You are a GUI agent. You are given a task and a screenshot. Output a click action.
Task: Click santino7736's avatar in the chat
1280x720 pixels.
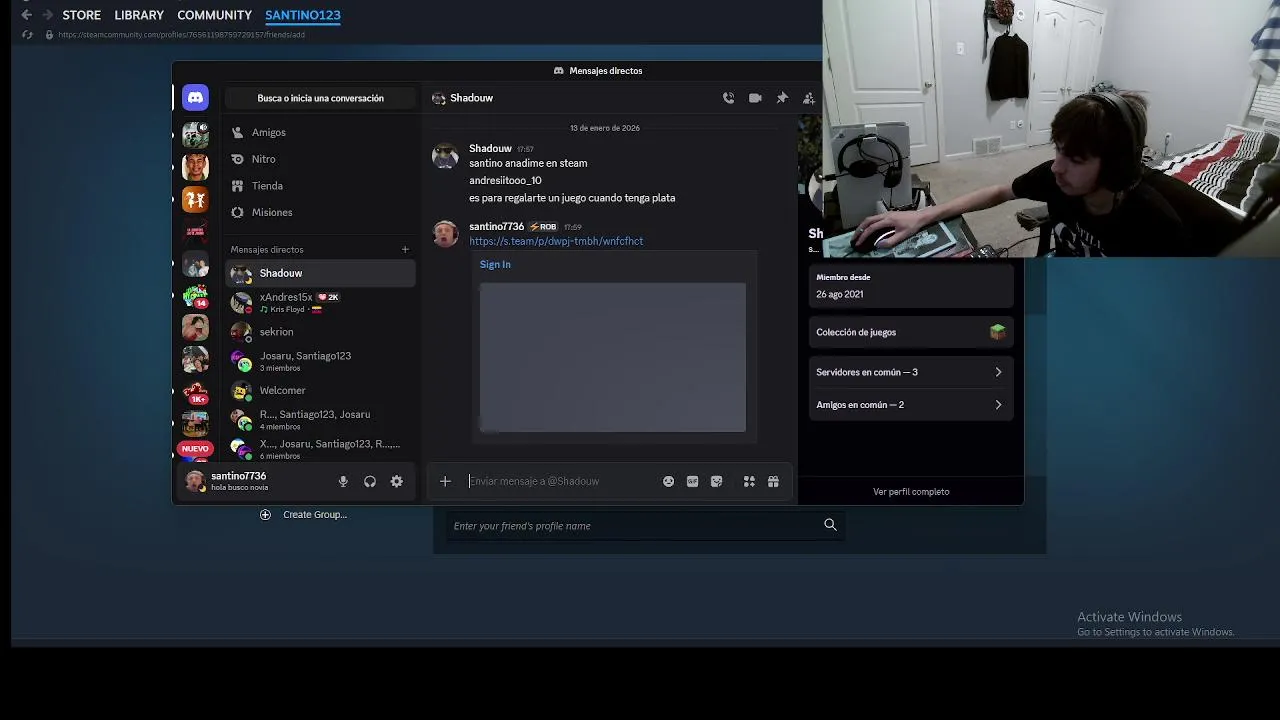coord(445,234)
